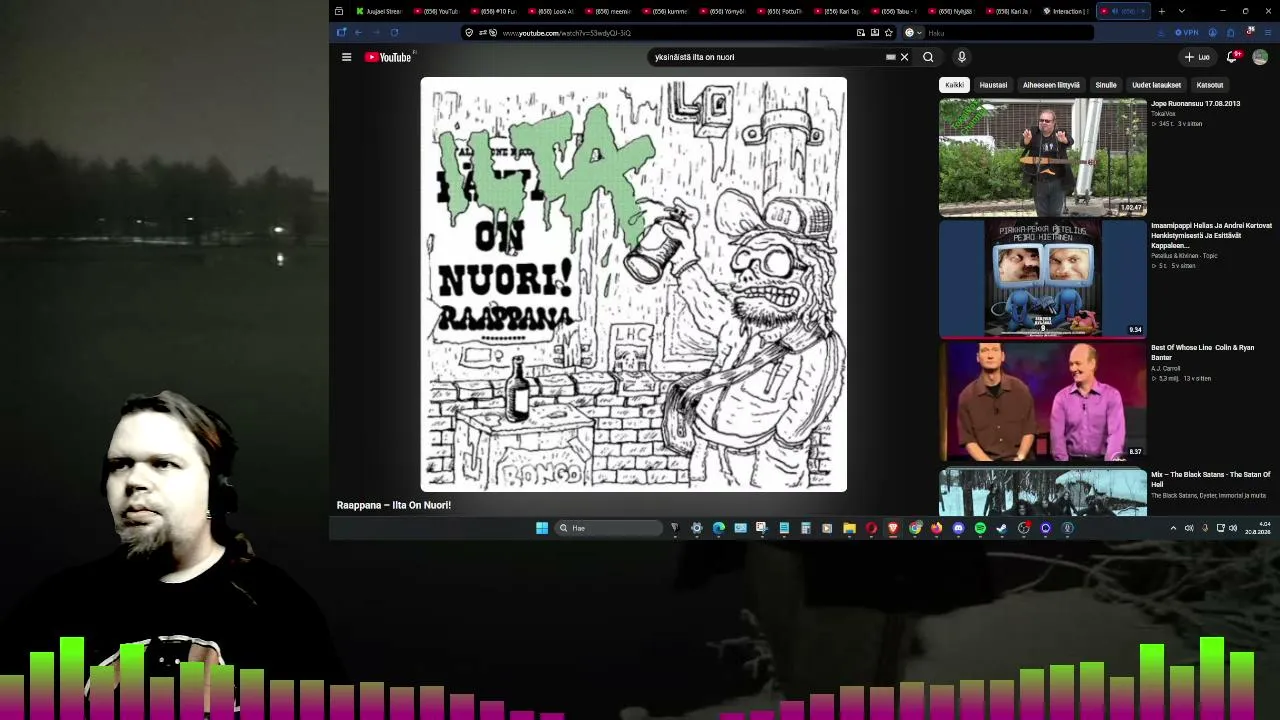The height and width of the screenshot is (720, 1280).
Task: Open Jope Ruonansuu 17.08.2013 title link
Action: [x=1195, y=103]
